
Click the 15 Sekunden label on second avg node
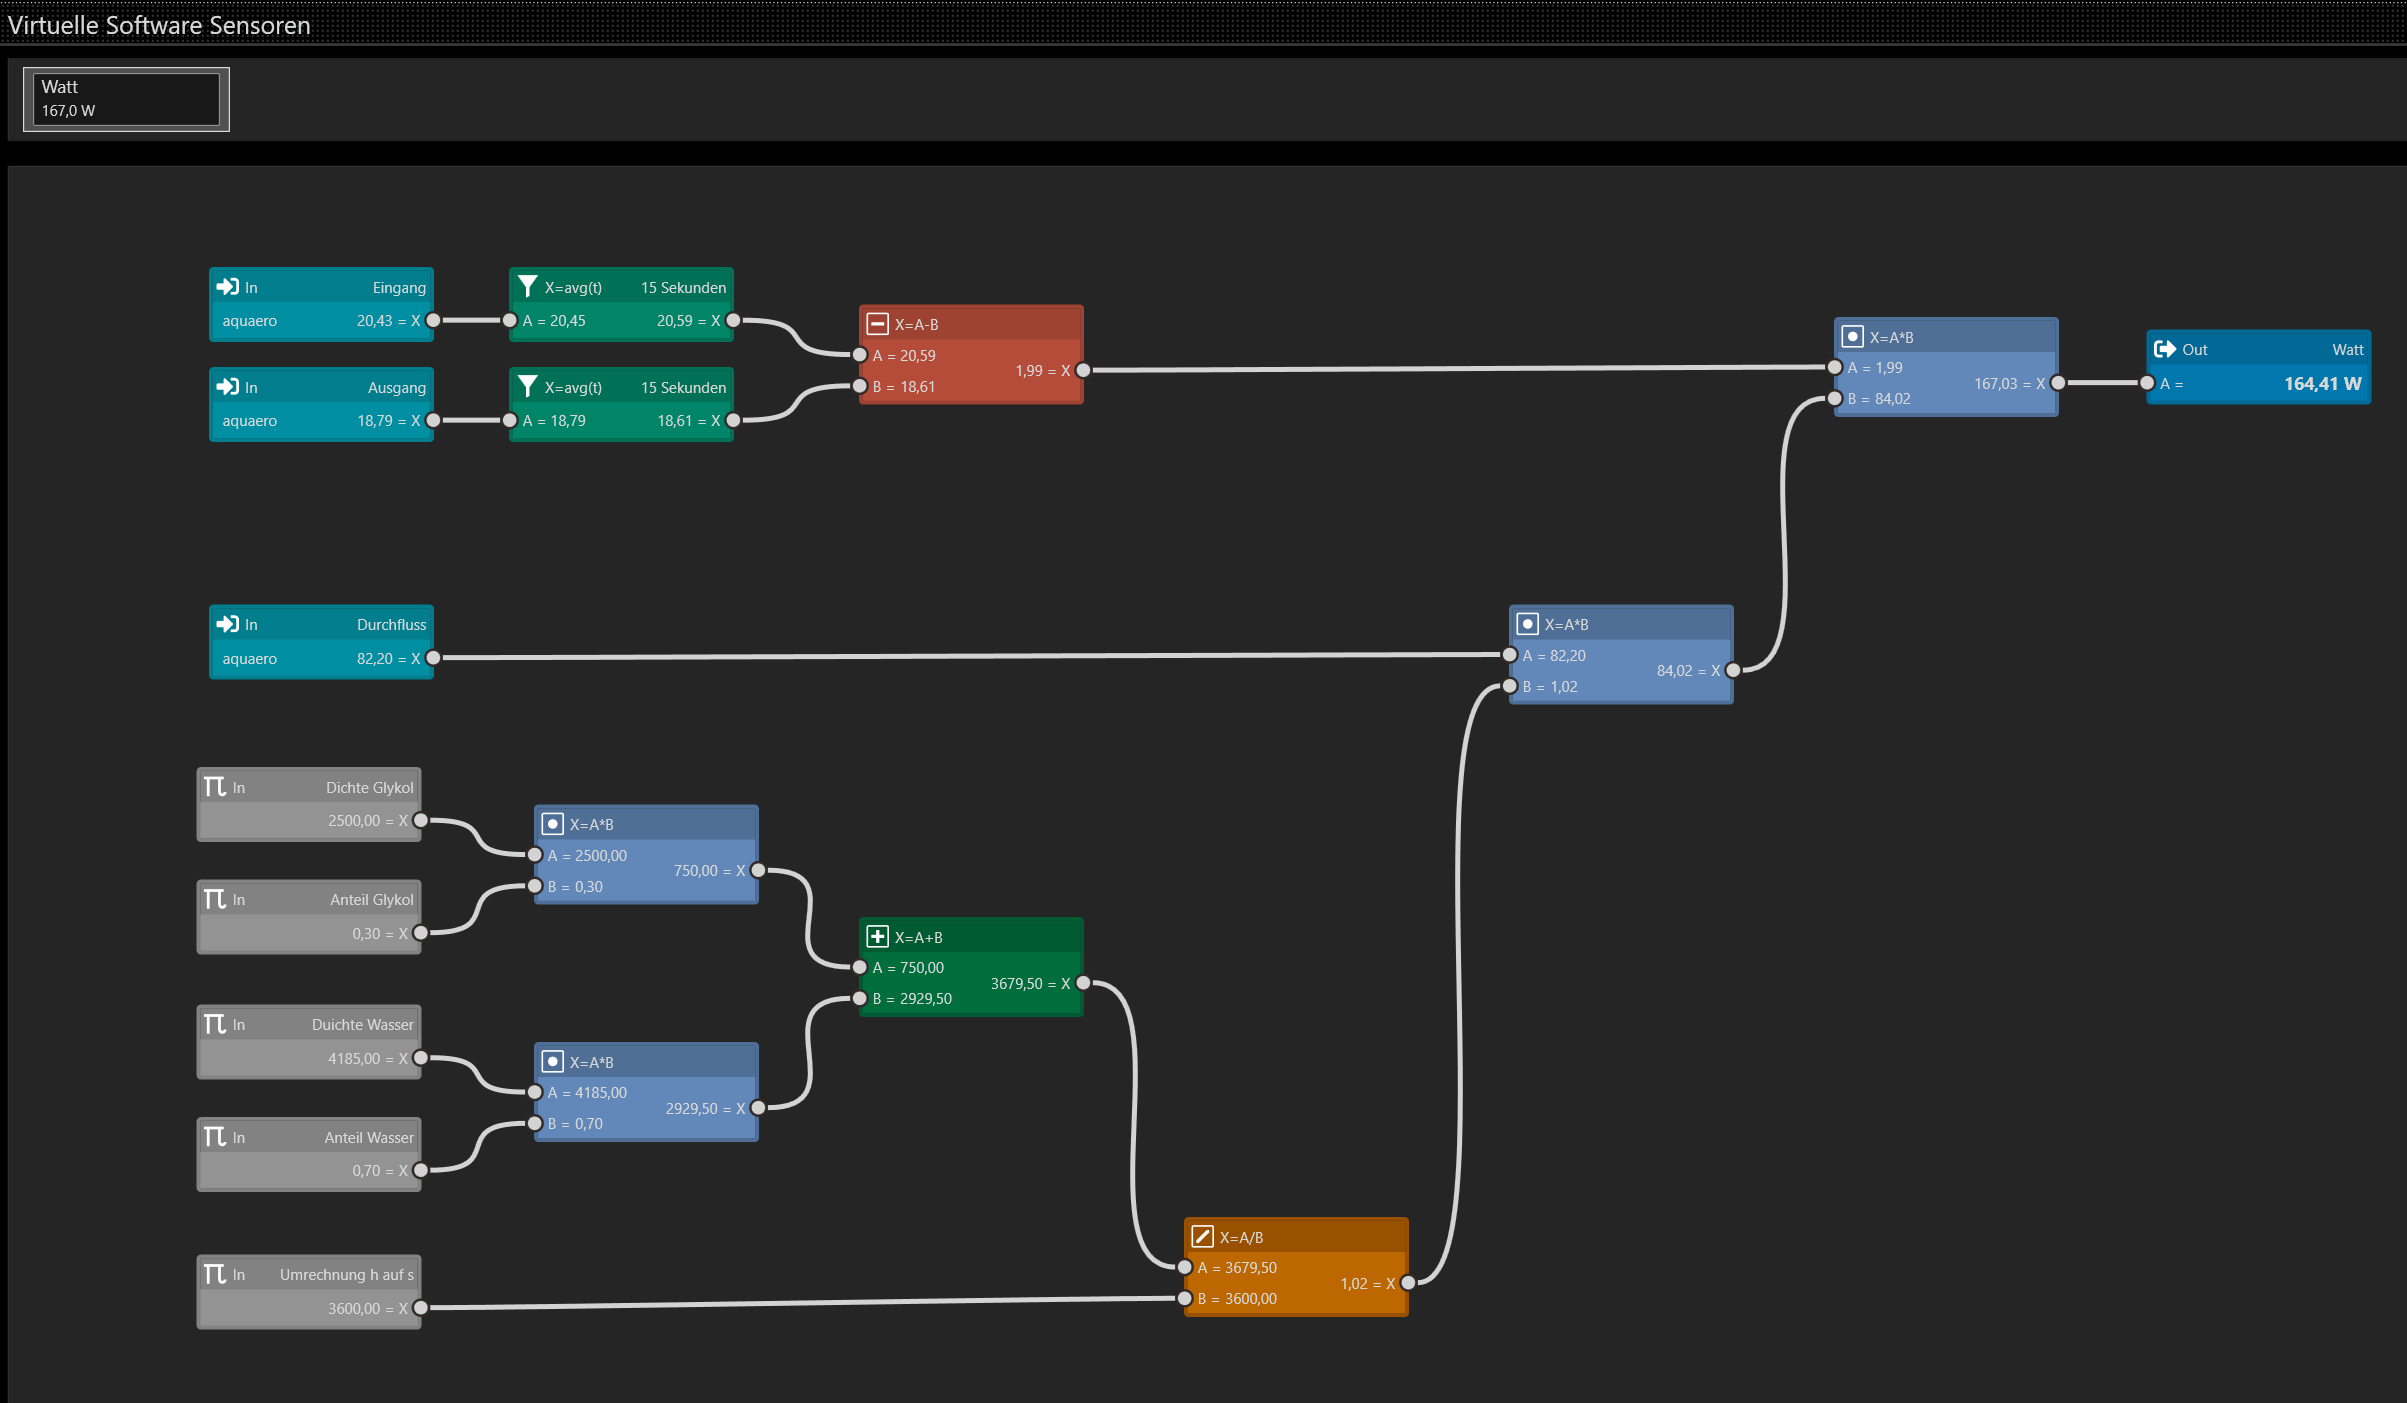(x=683, y=387)
